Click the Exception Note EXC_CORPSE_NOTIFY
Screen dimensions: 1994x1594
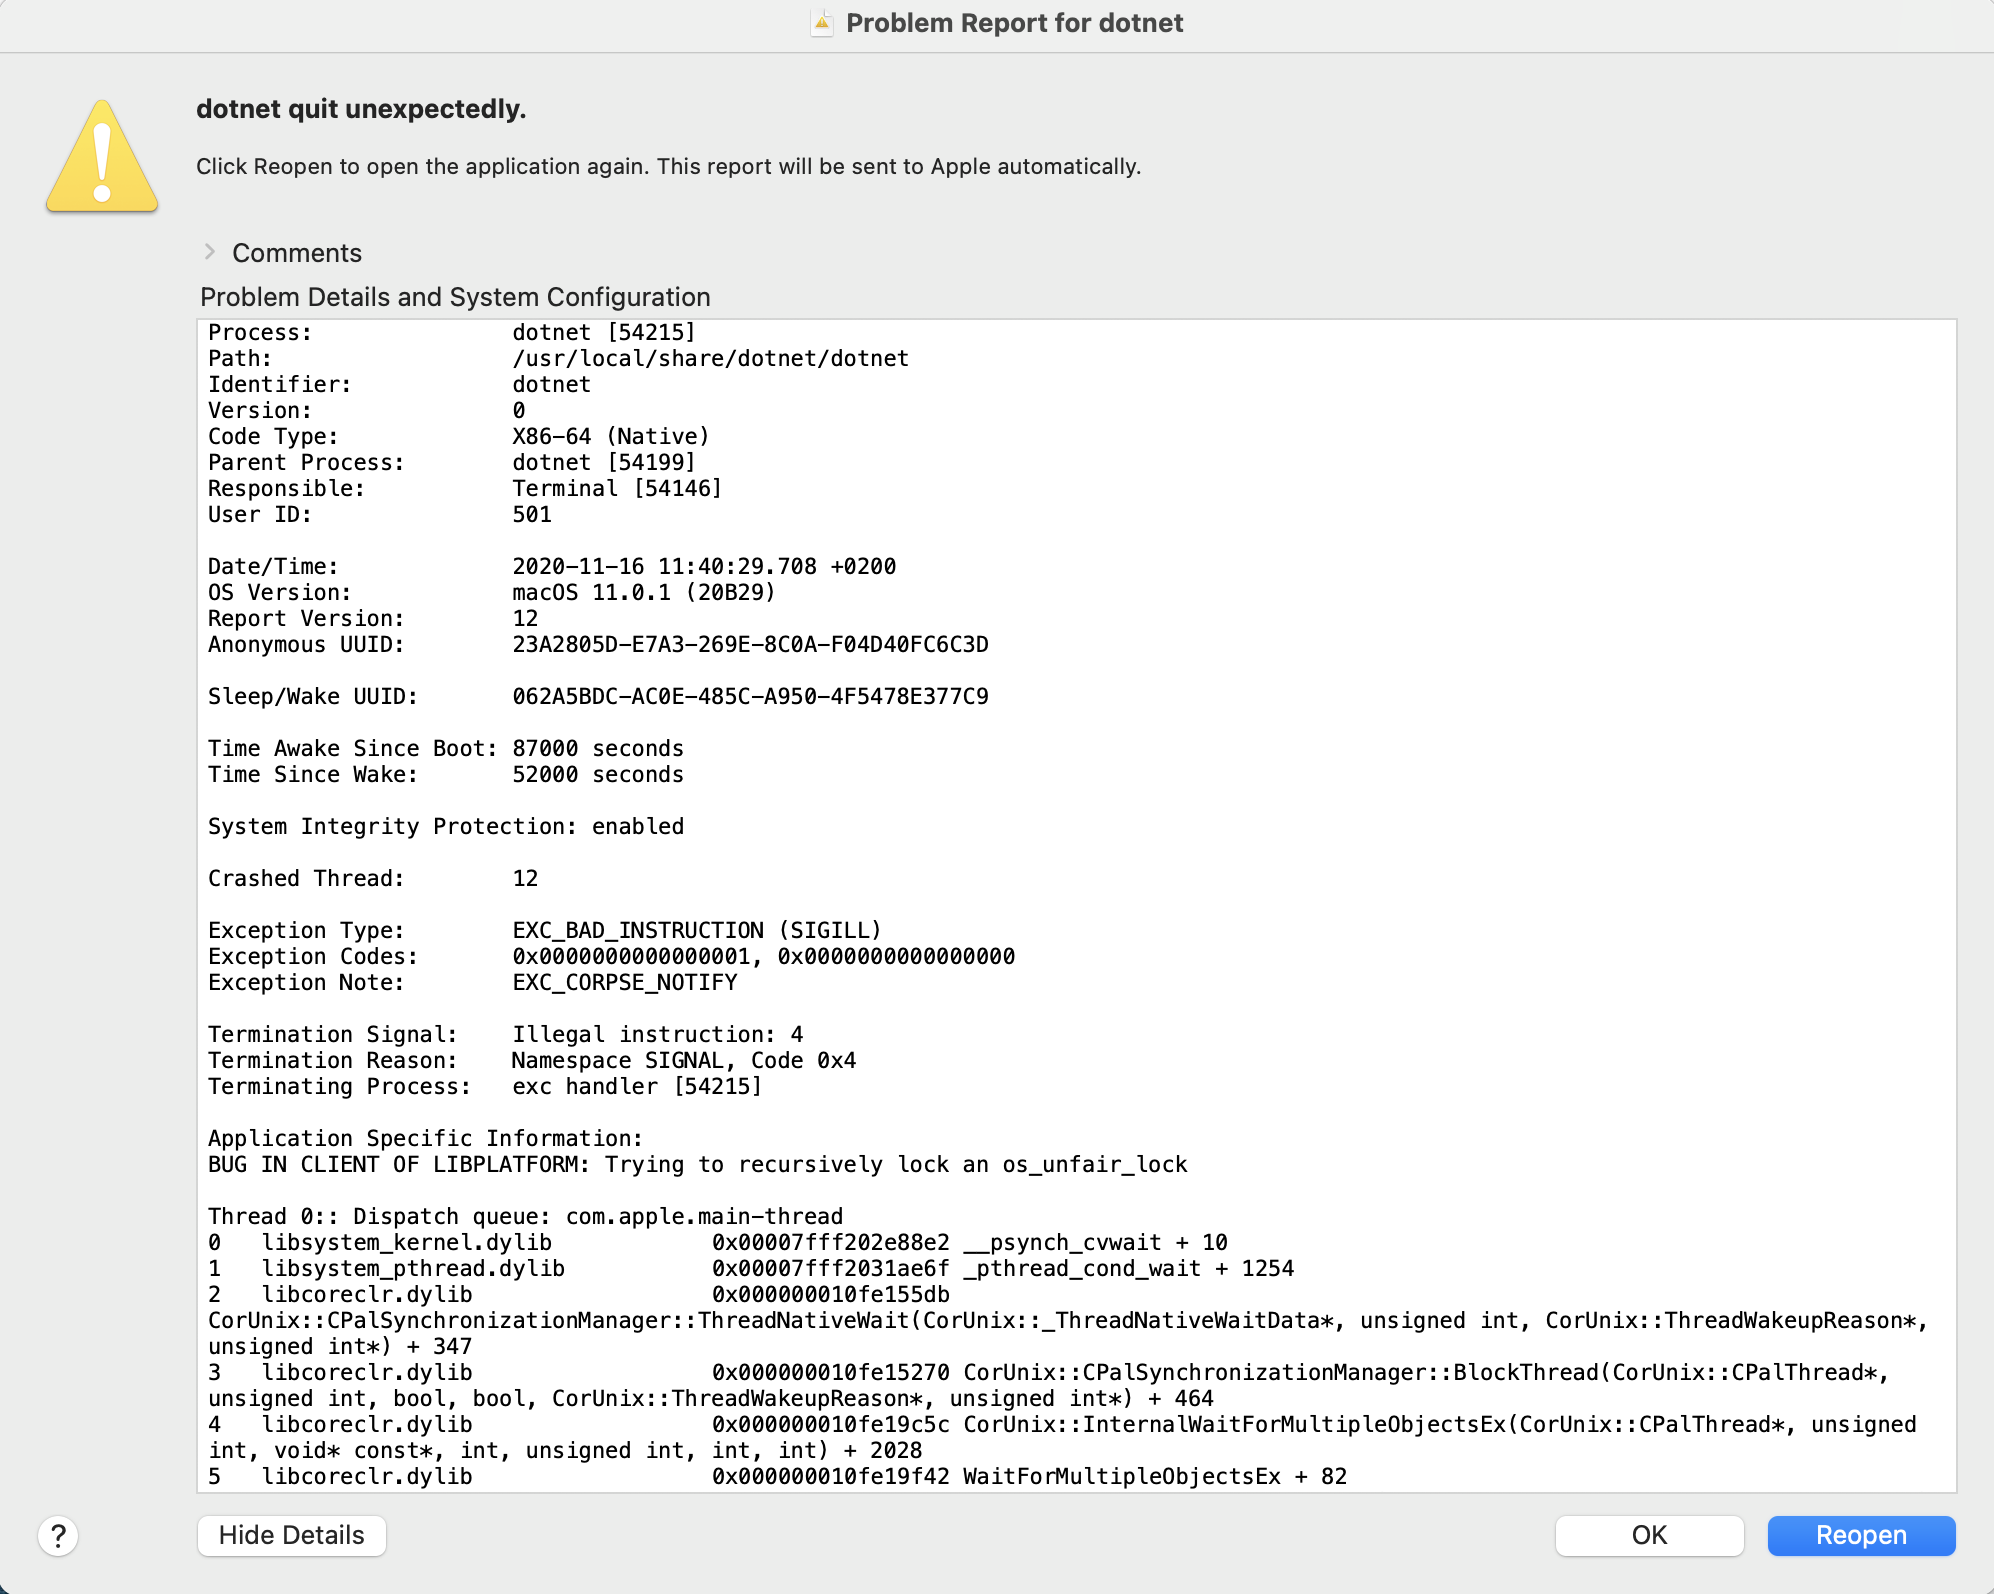point(624,982)
